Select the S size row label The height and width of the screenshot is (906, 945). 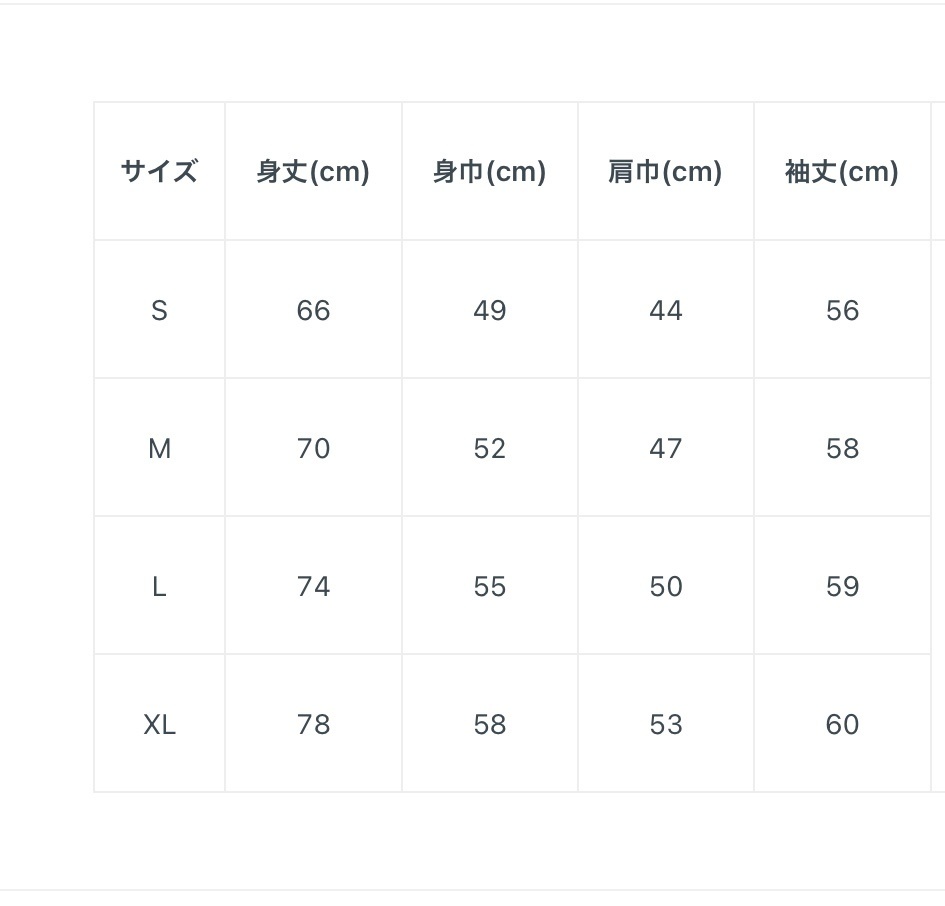(159, 310)
